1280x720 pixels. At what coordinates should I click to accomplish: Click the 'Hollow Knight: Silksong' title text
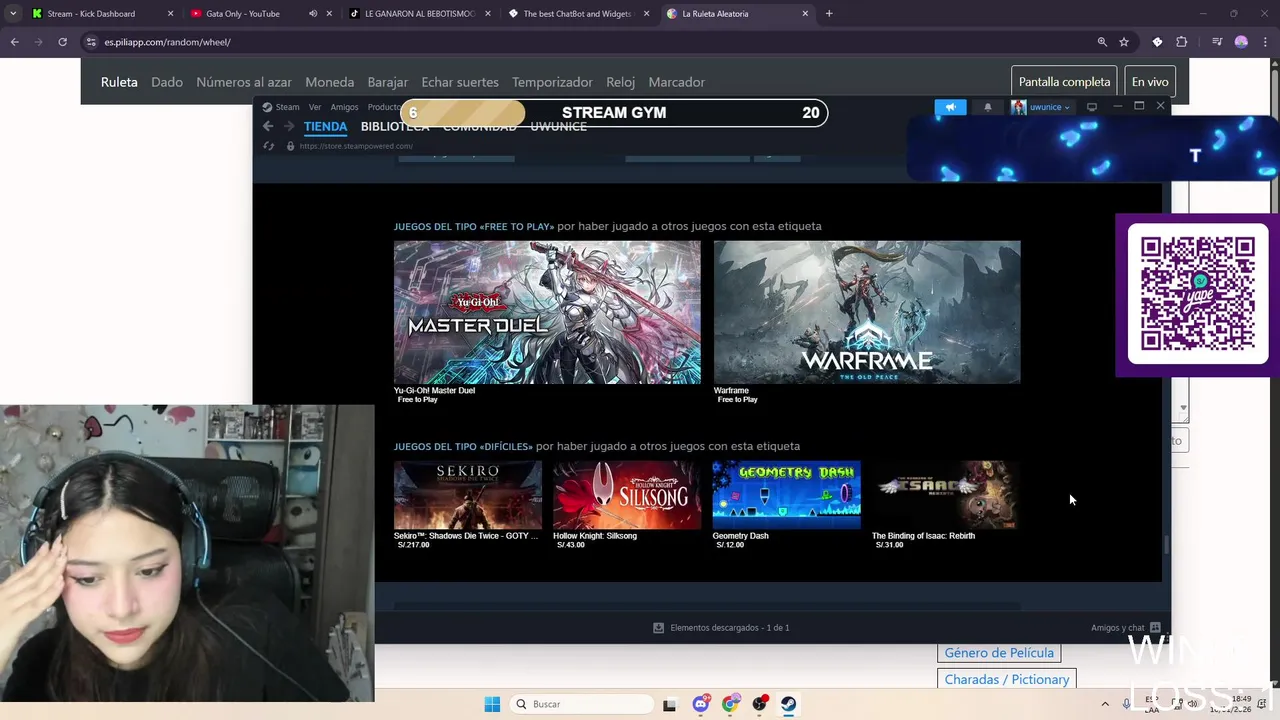[595, 535]
